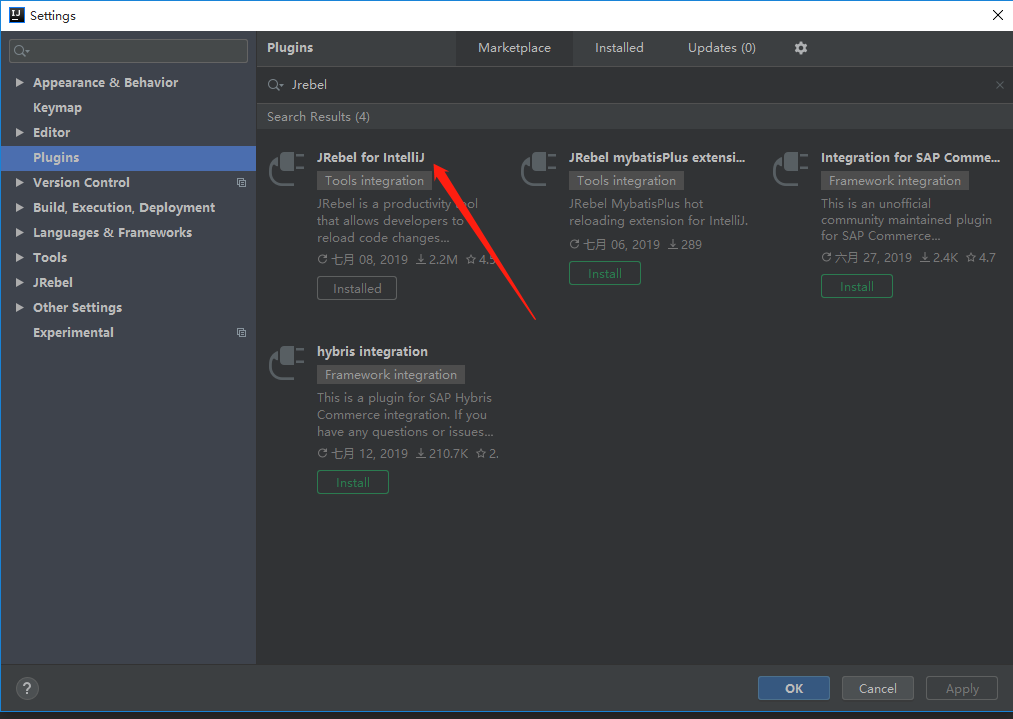Clear the Jrebel plugin search text
1013x719 pixels.
click(x=999, y=85)
